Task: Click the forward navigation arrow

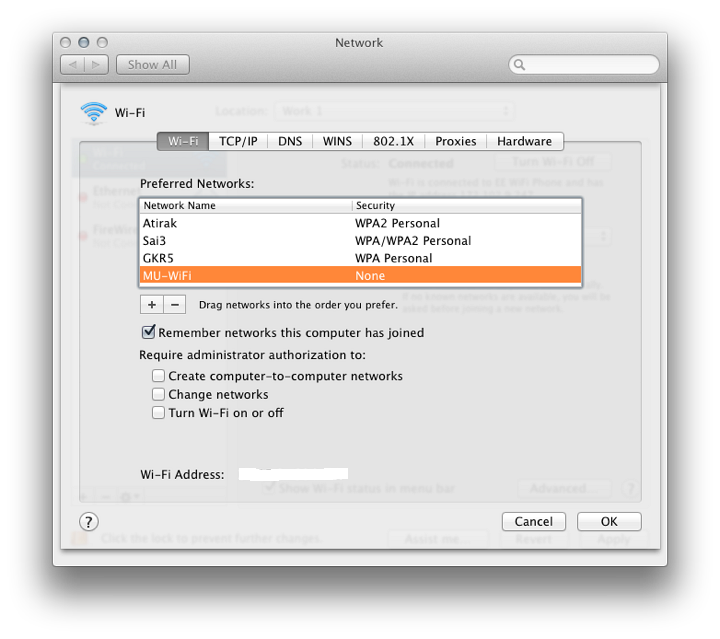Action: point(96,65)
